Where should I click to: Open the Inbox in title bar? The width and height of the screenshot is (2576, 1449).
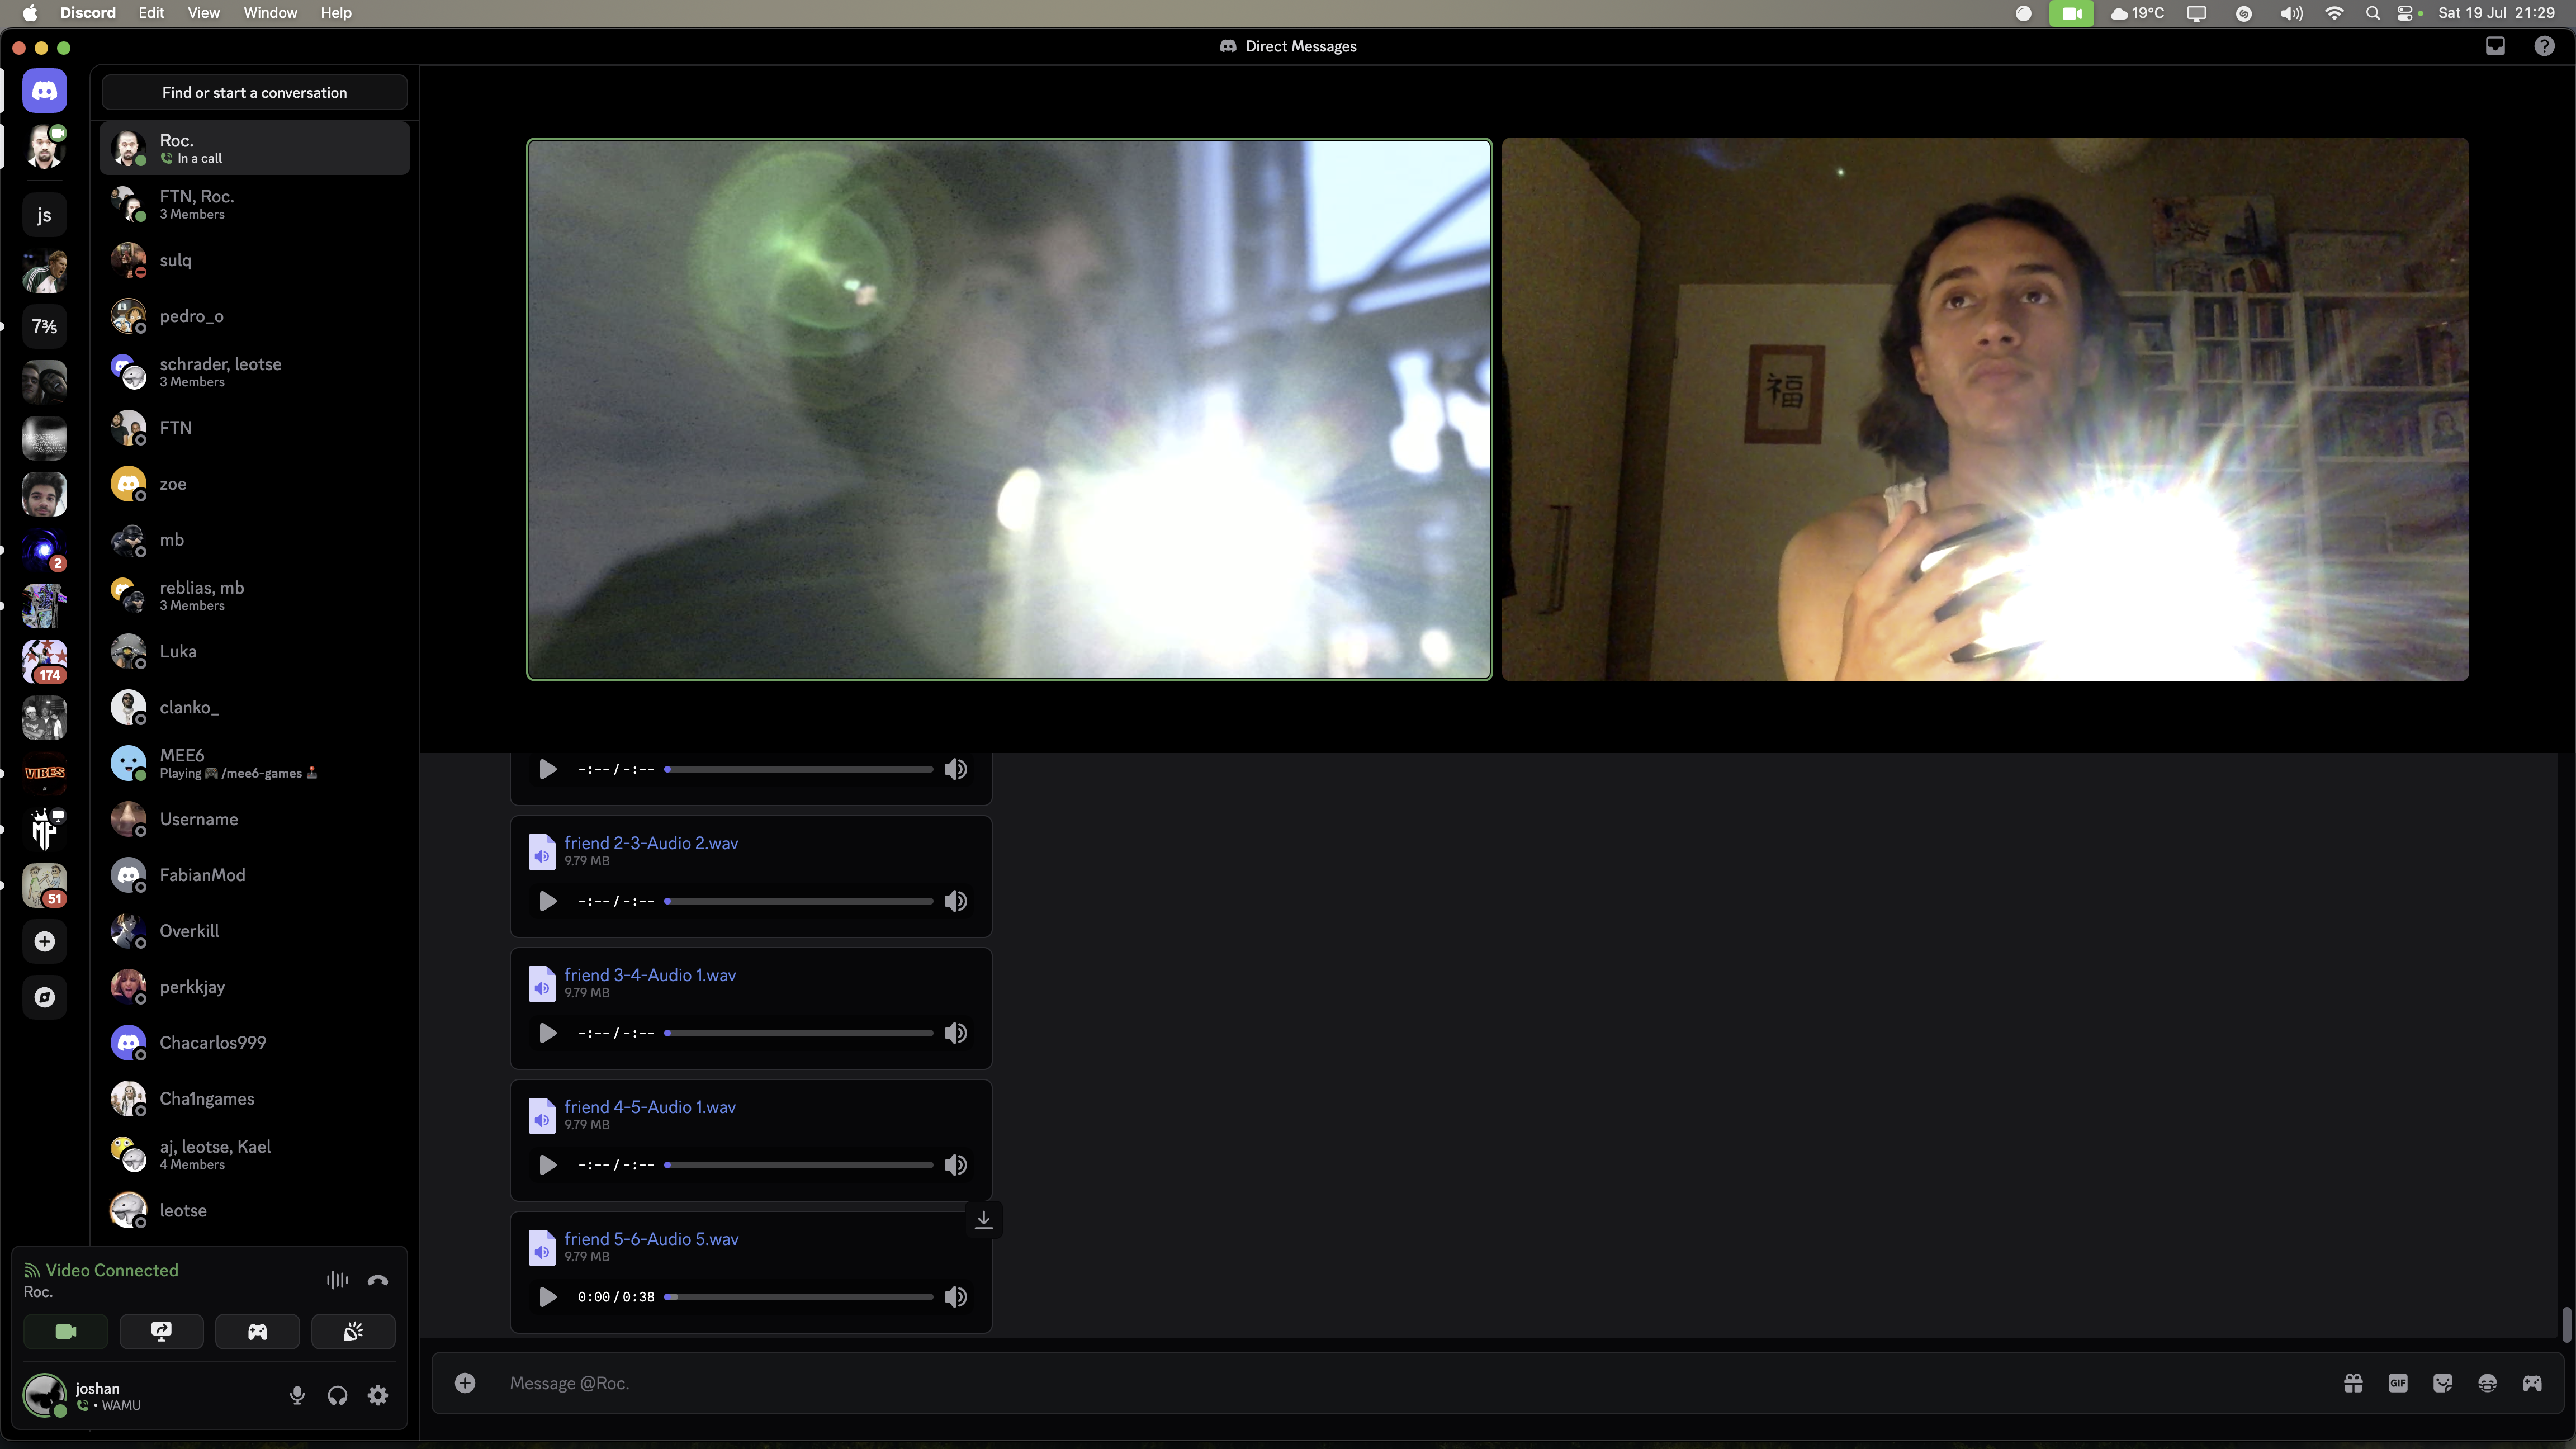point(2495,46)
